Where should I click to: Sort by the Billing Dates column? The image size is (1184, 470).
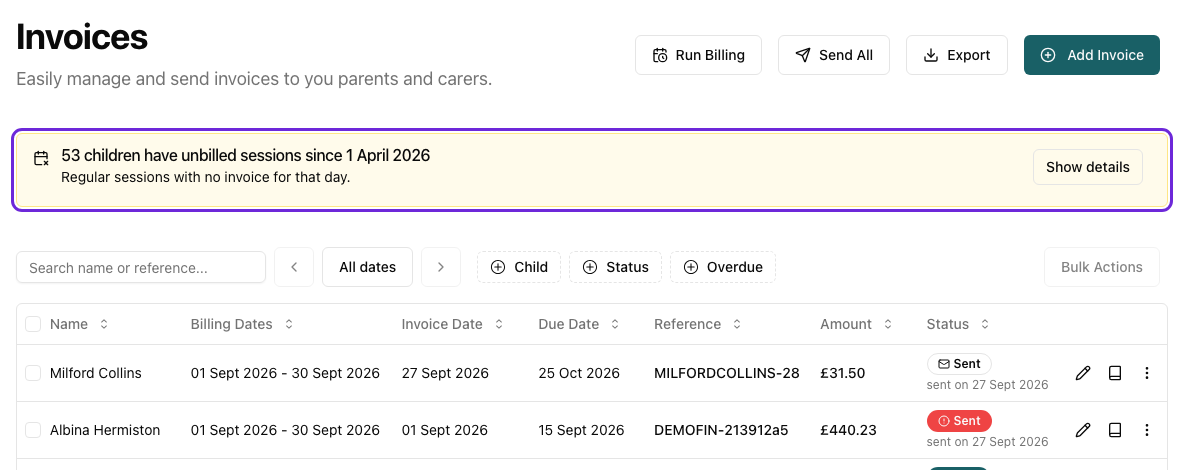[x=242, y=324]
